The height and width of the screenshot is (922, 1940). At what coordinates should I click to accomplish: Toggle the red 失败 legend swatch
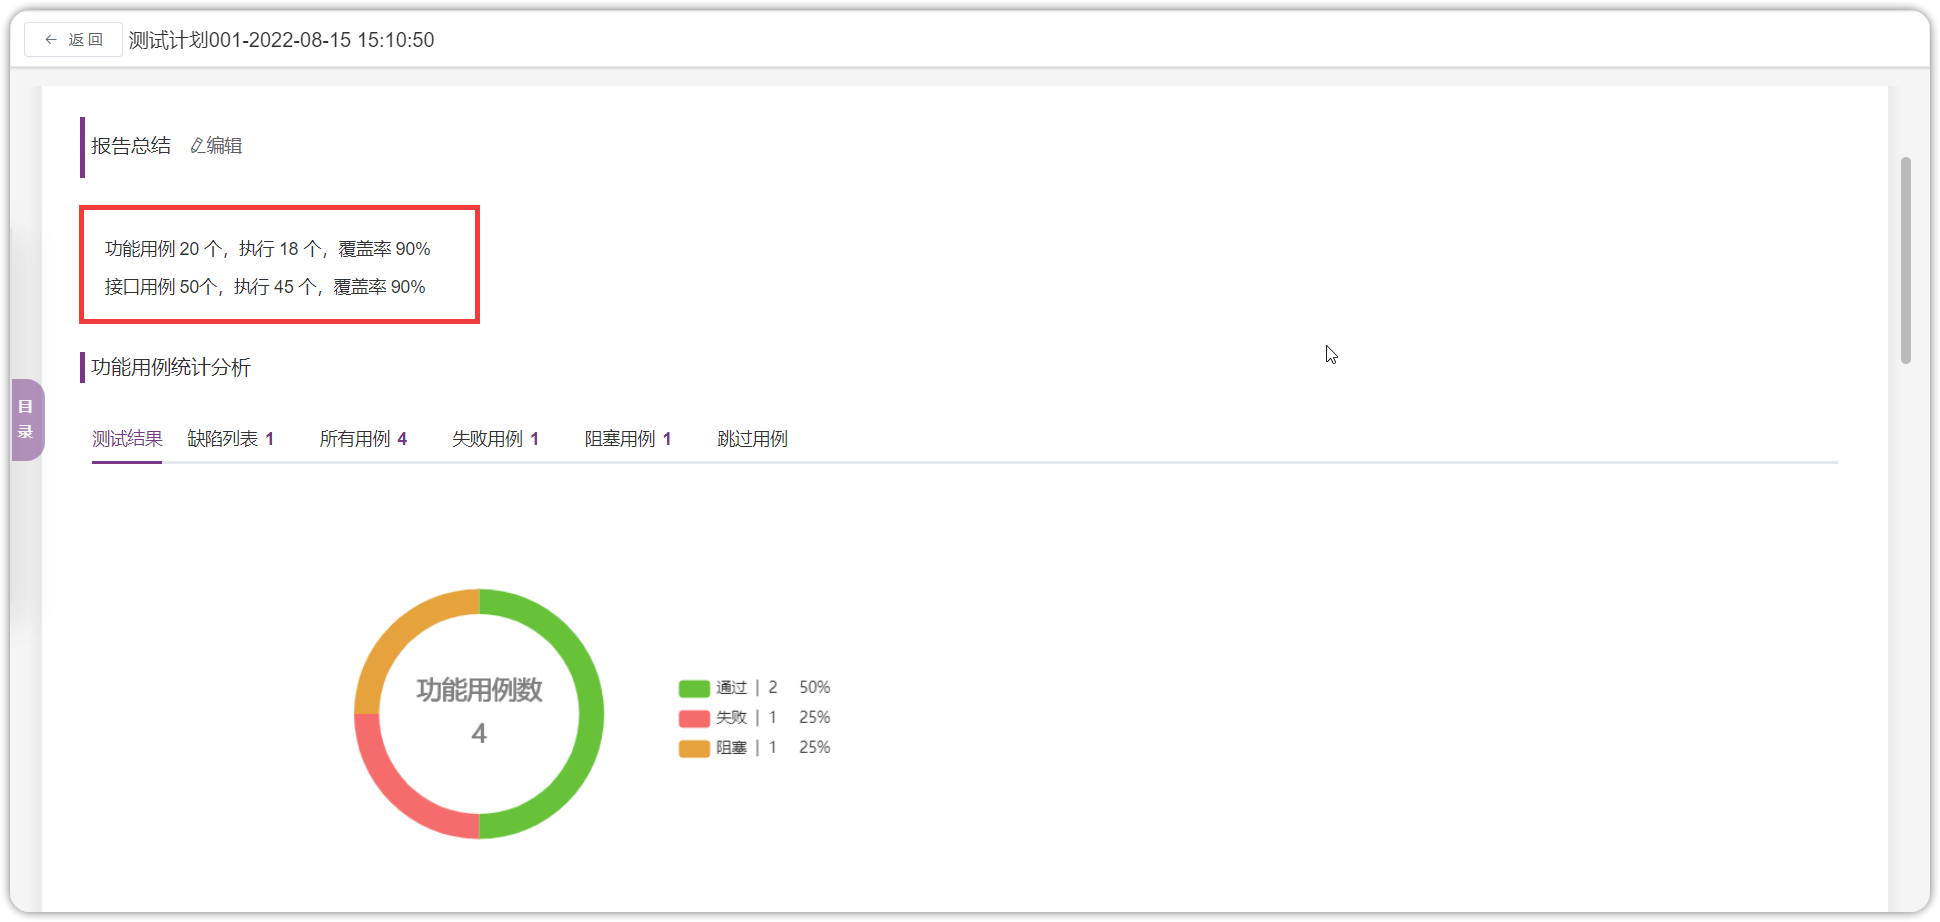pos(694,718)
